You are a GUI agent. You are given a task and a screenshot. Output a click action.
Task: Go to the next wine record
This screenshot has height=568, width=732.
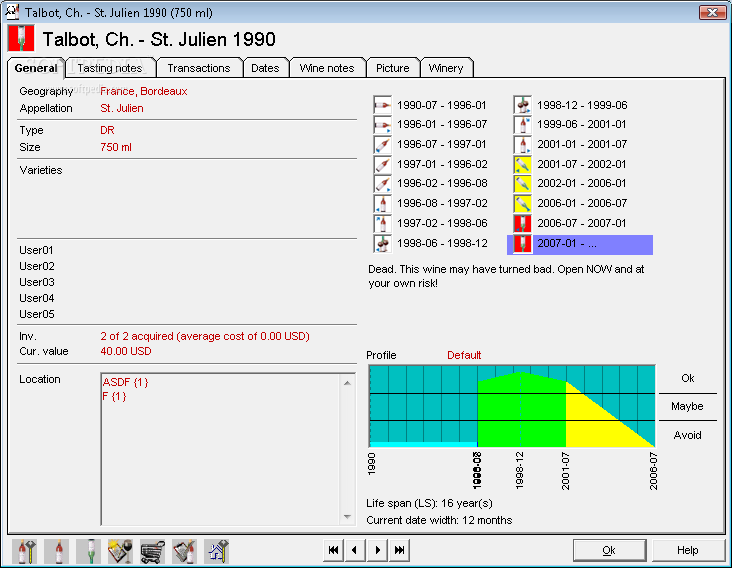[377, 550]
